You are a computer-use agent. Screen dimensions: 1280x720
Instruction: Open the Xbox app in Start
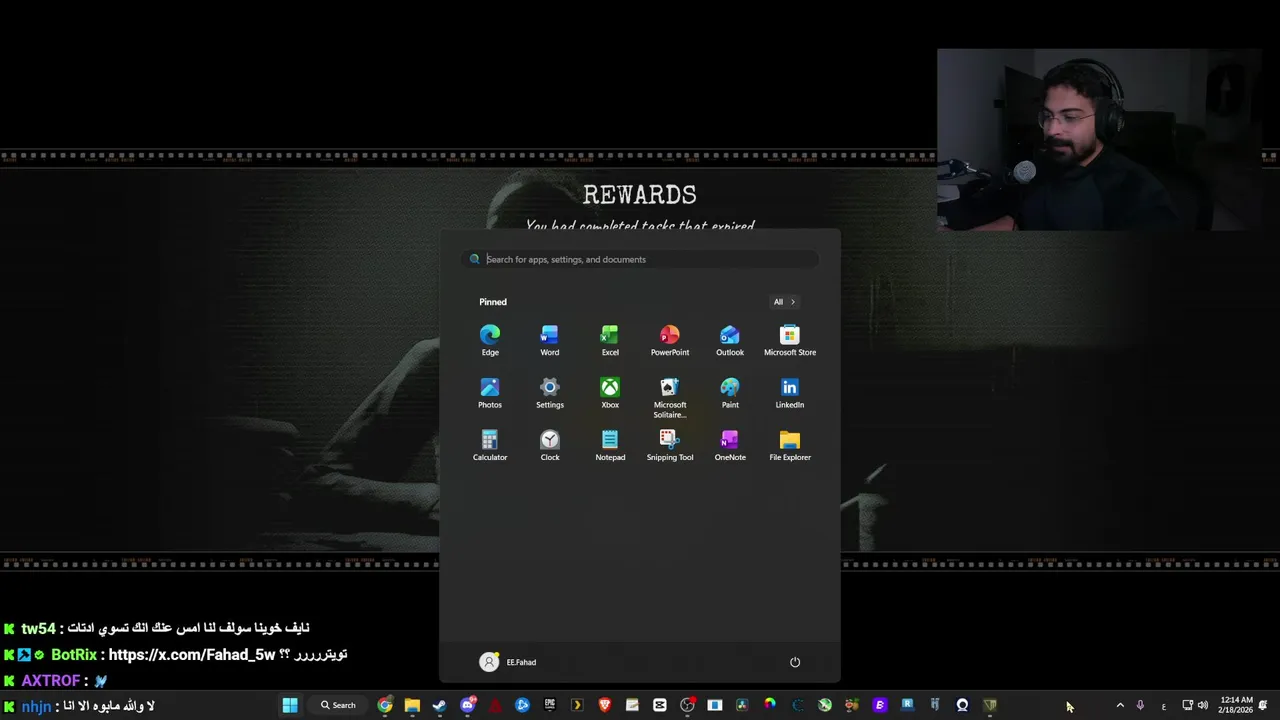pyautogui.click(x=610, y=393)
